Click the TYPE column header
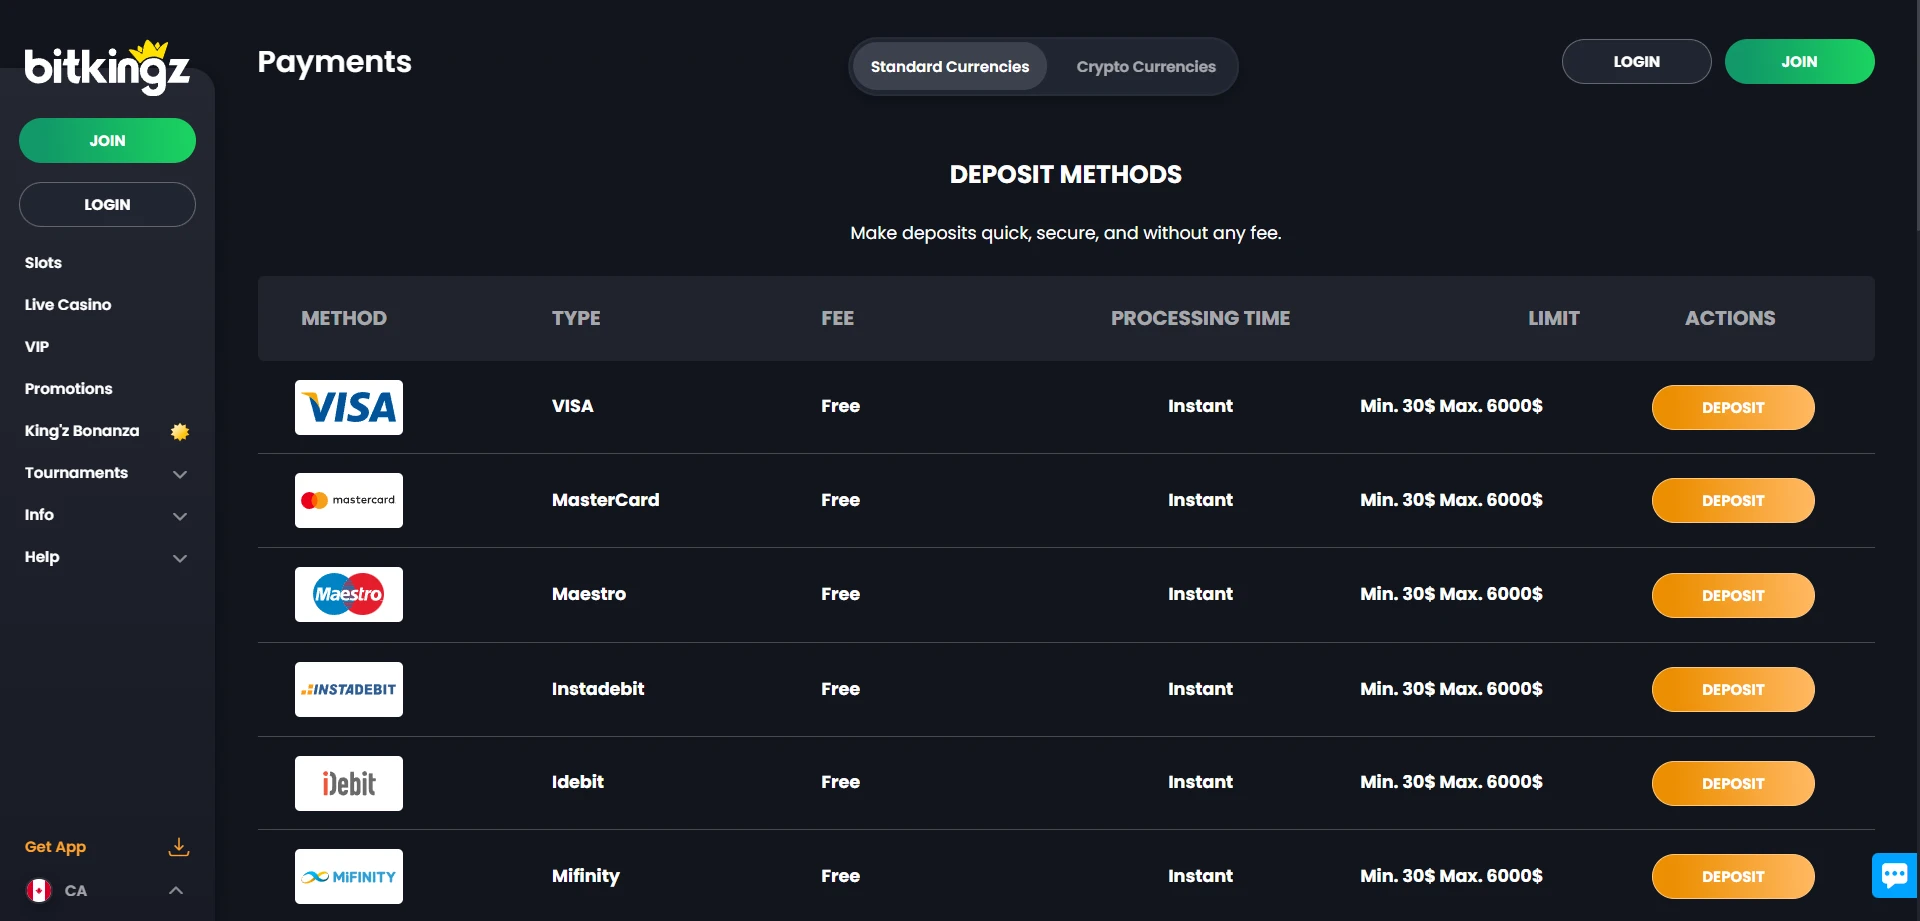1920x921 pixels. pyautogui.click(x=576, y=318)
